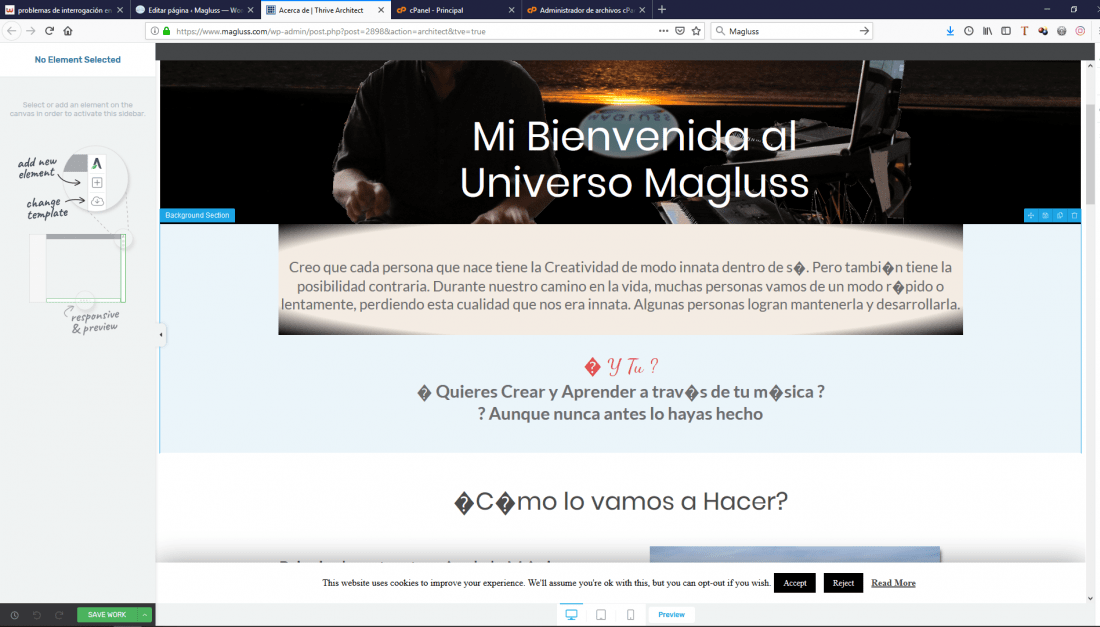Show site information icon in address bar
1100x627 pixels.
point(155,31)
